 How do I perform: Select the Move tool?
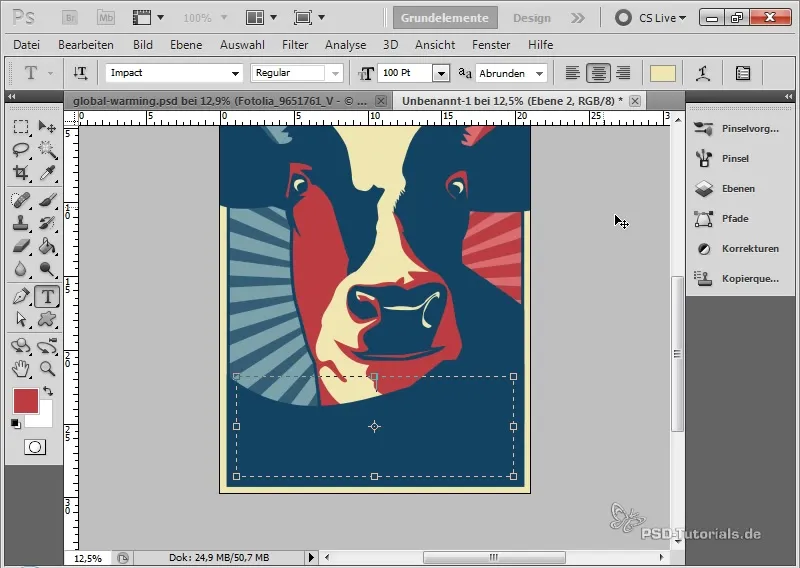pos(47,127)
